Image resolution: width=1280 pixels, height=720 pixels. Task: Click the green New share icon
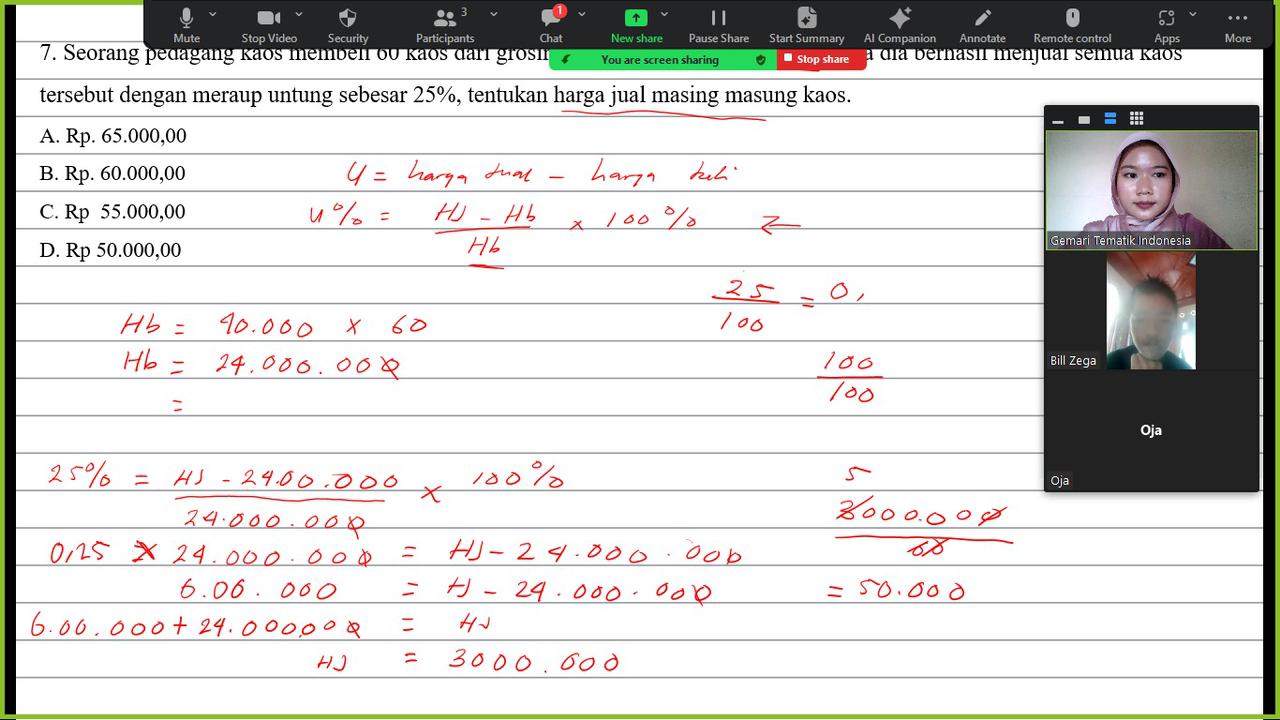pos(636,18)
